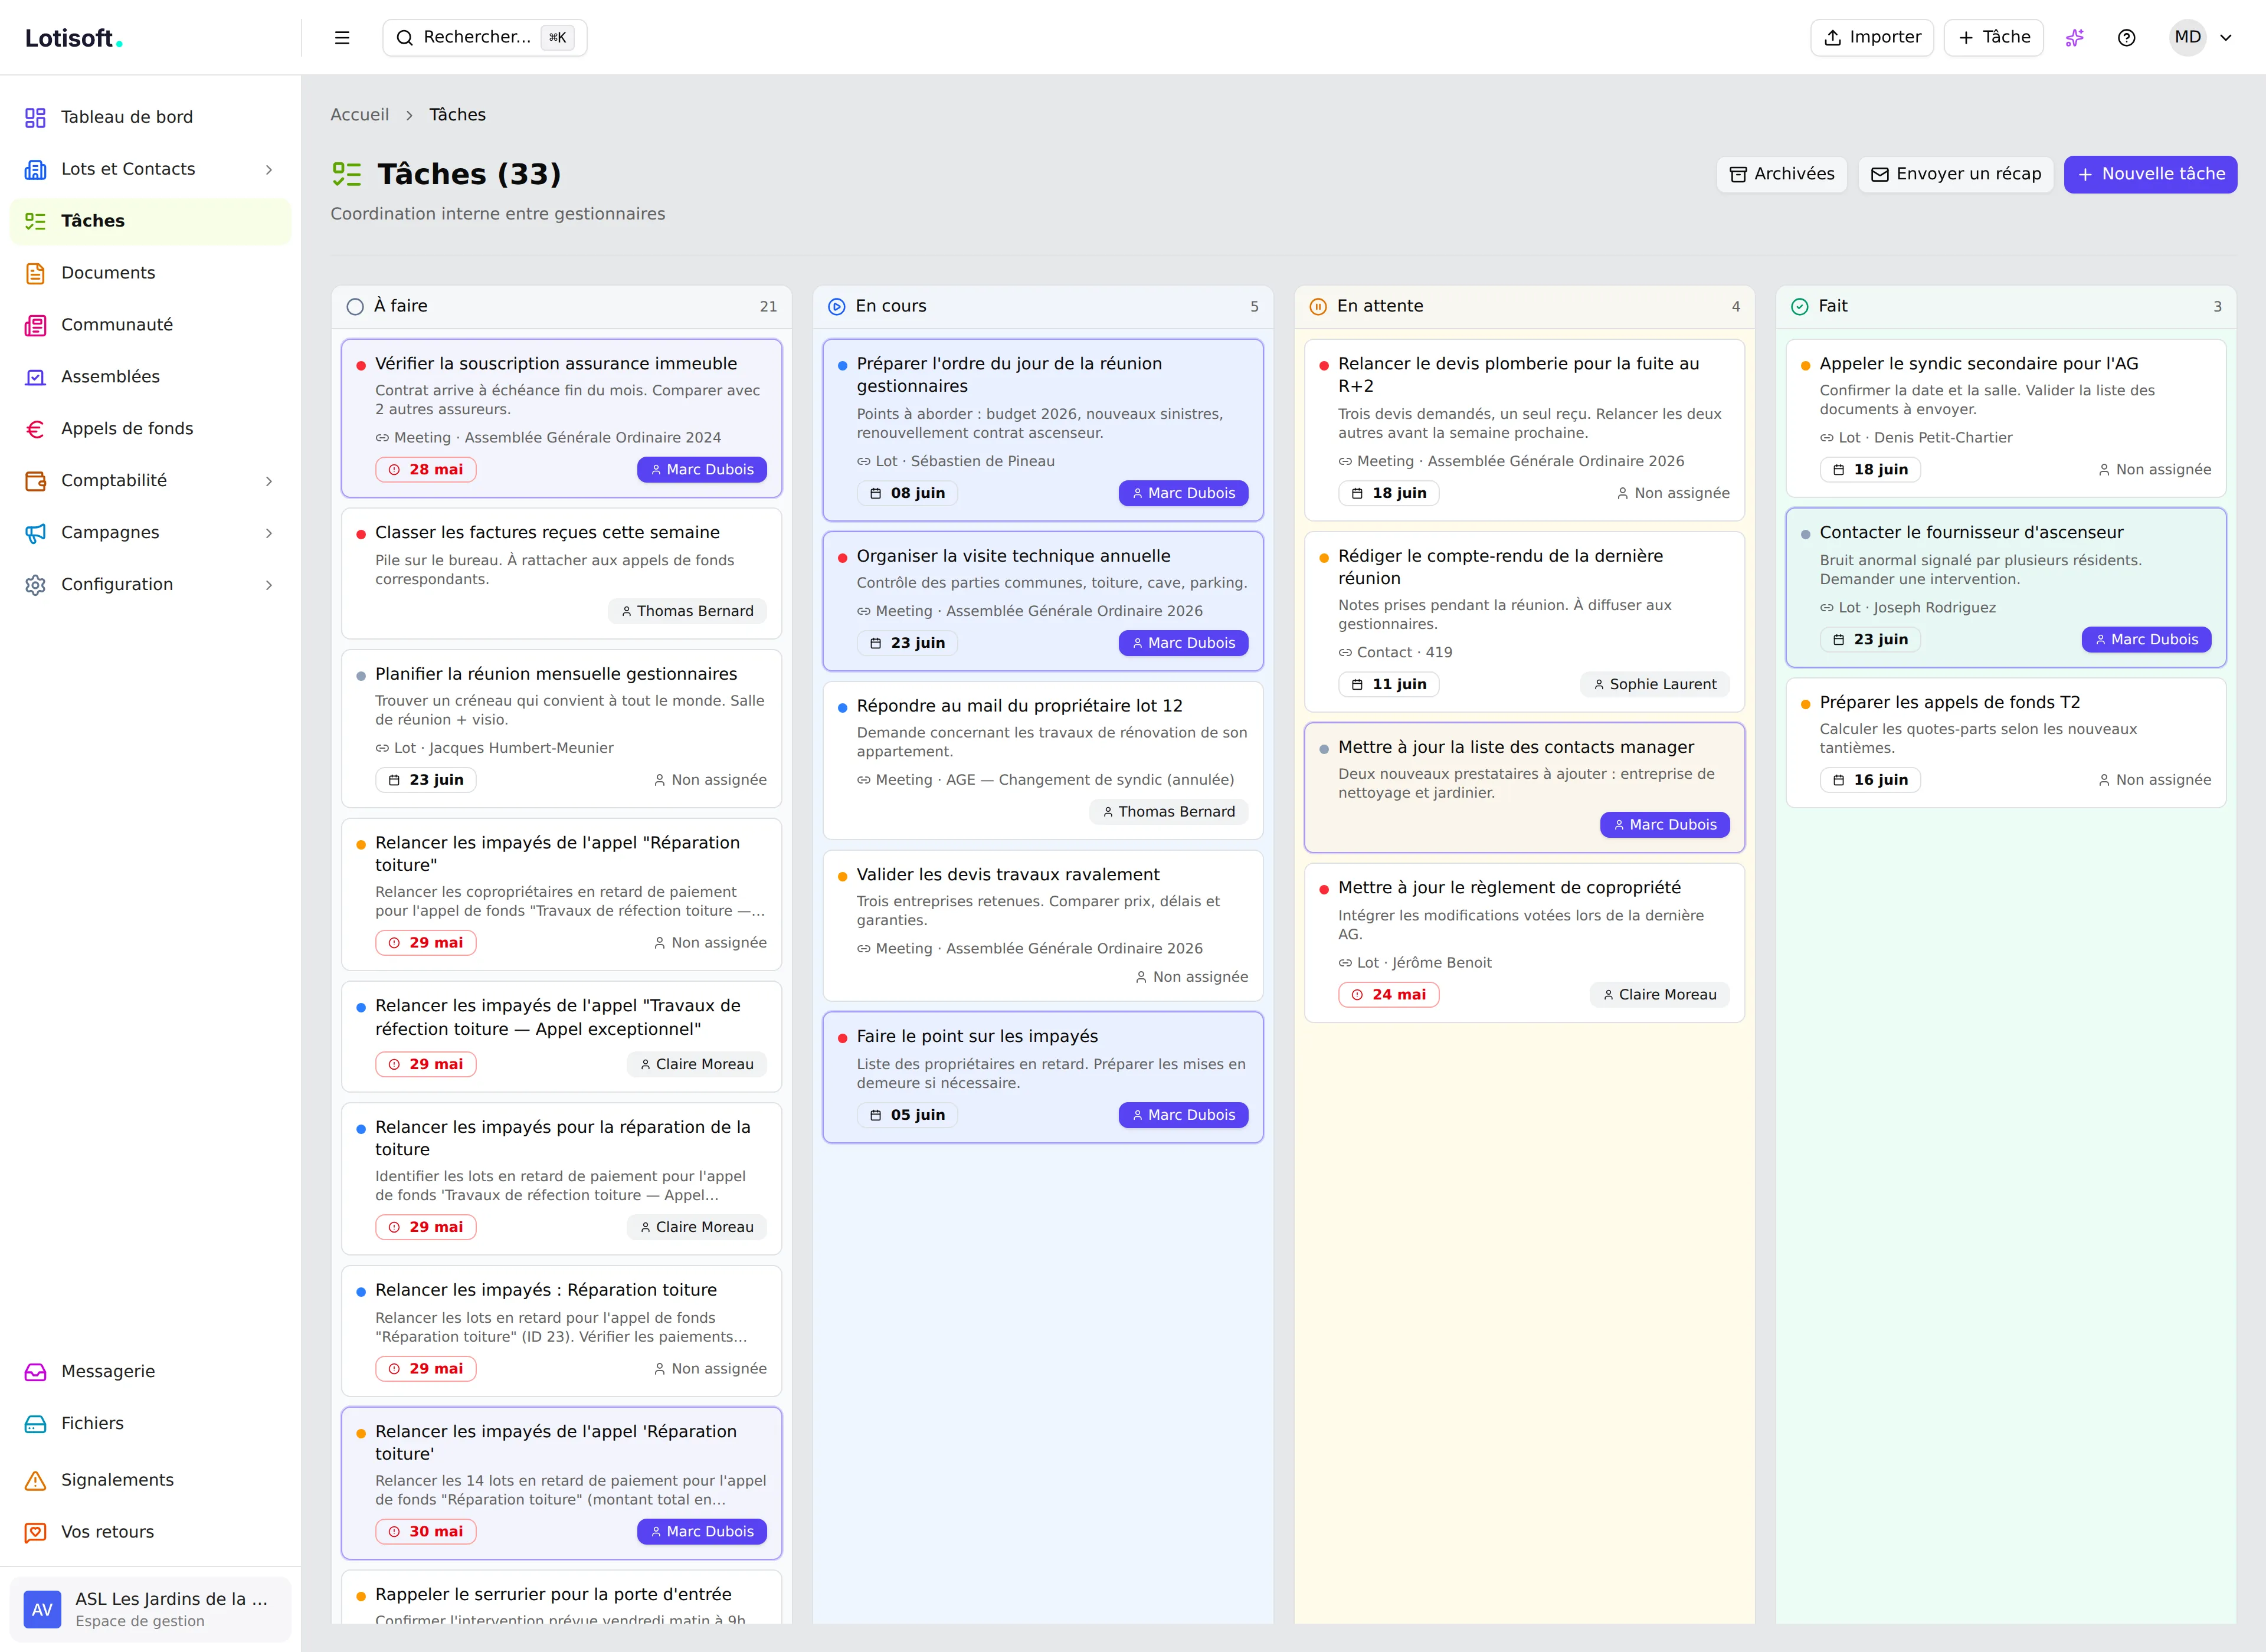Click the En cours play status icon
2266x1652 pixels.
click(837, 307)
